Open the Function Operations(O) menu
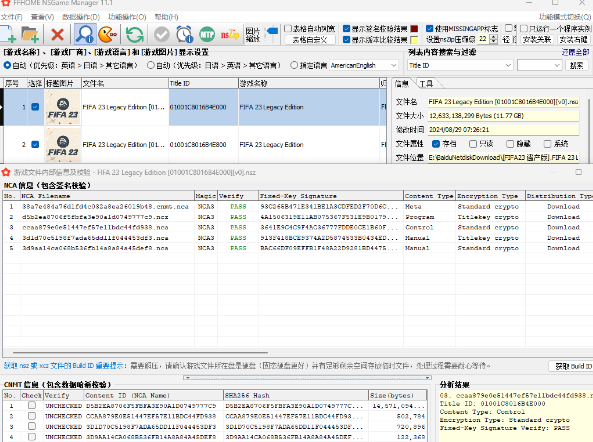593x442 pixels. [127, 17]
